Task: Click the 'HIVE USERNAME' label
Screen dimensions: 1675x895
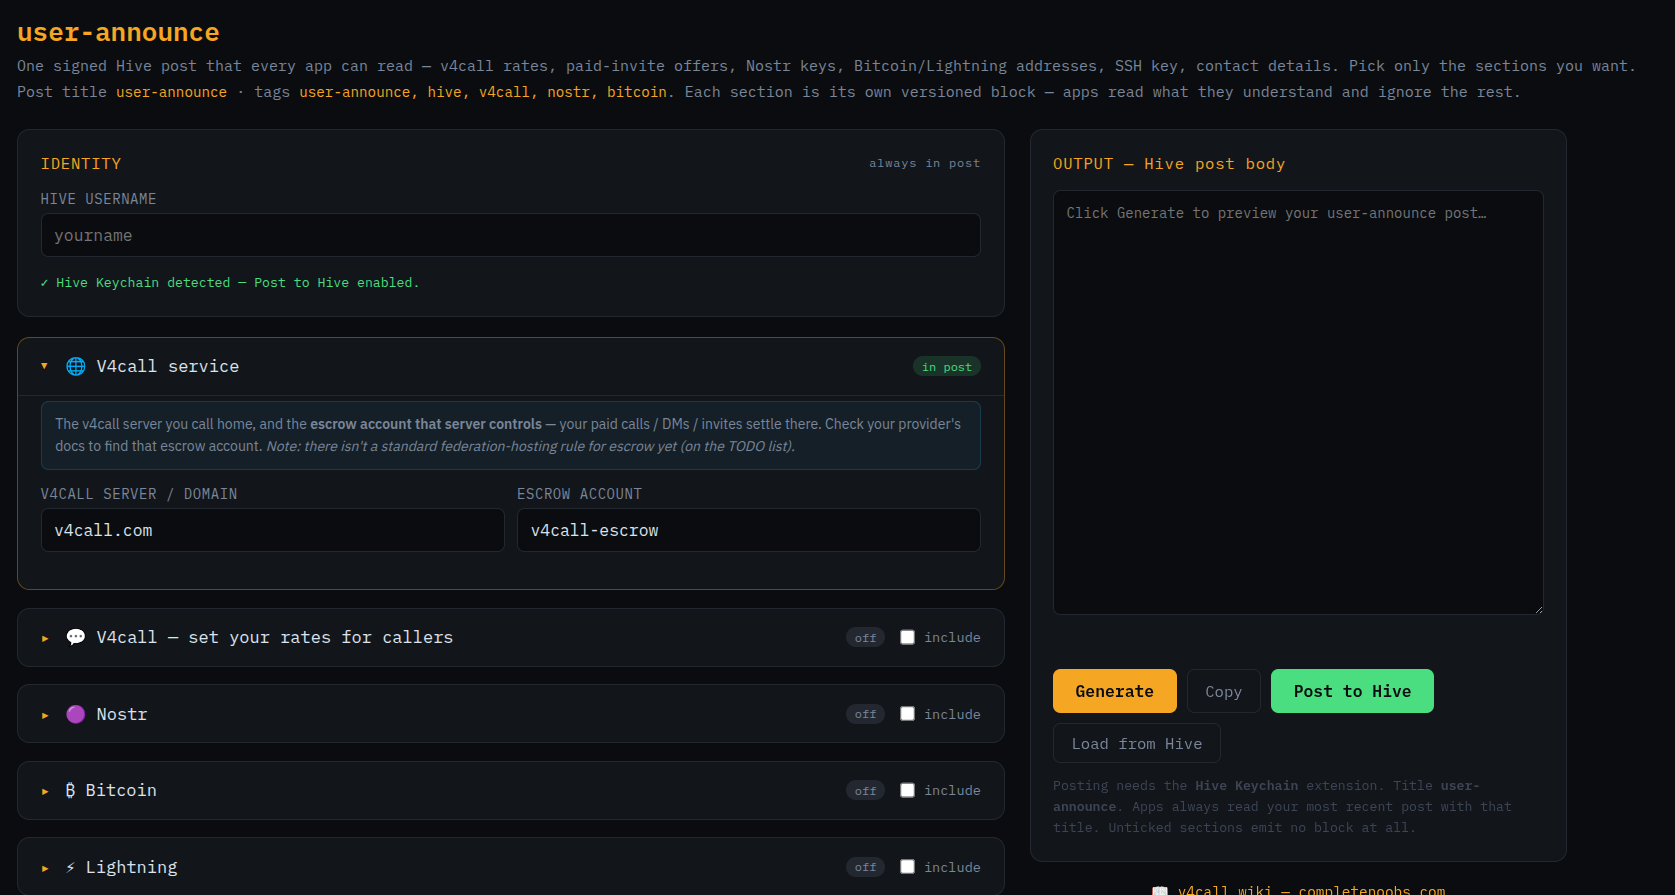Action: click(x=98, y=199)
